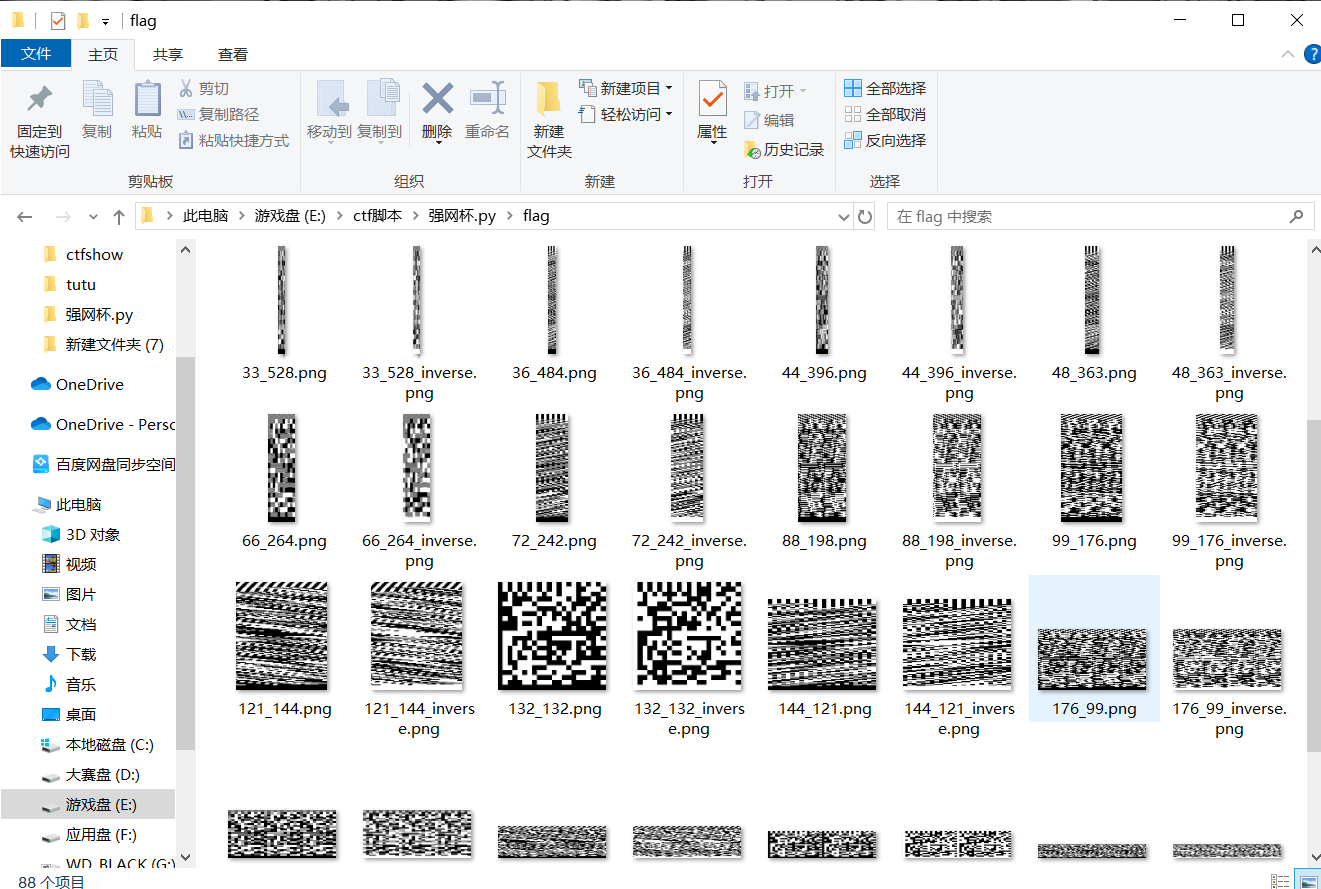Viewport: 1321px width, 889px height.
Task: Click 此电脑 in the address breadcrumb
Action: pyautogui.click(x=205, y=216)
